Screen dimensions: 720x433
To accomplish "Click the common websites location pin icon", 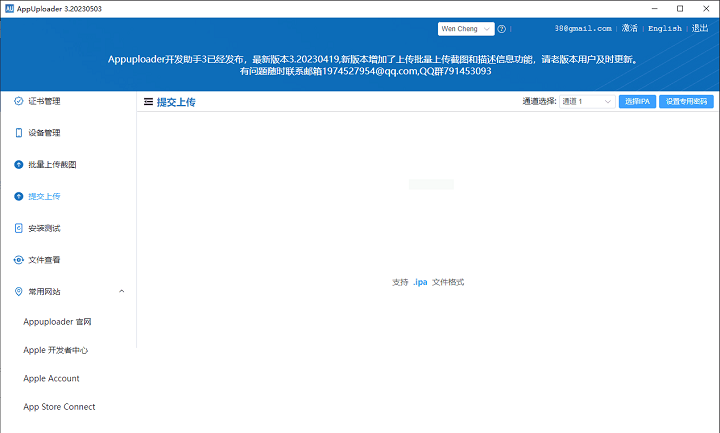I will tap(18, 292).
